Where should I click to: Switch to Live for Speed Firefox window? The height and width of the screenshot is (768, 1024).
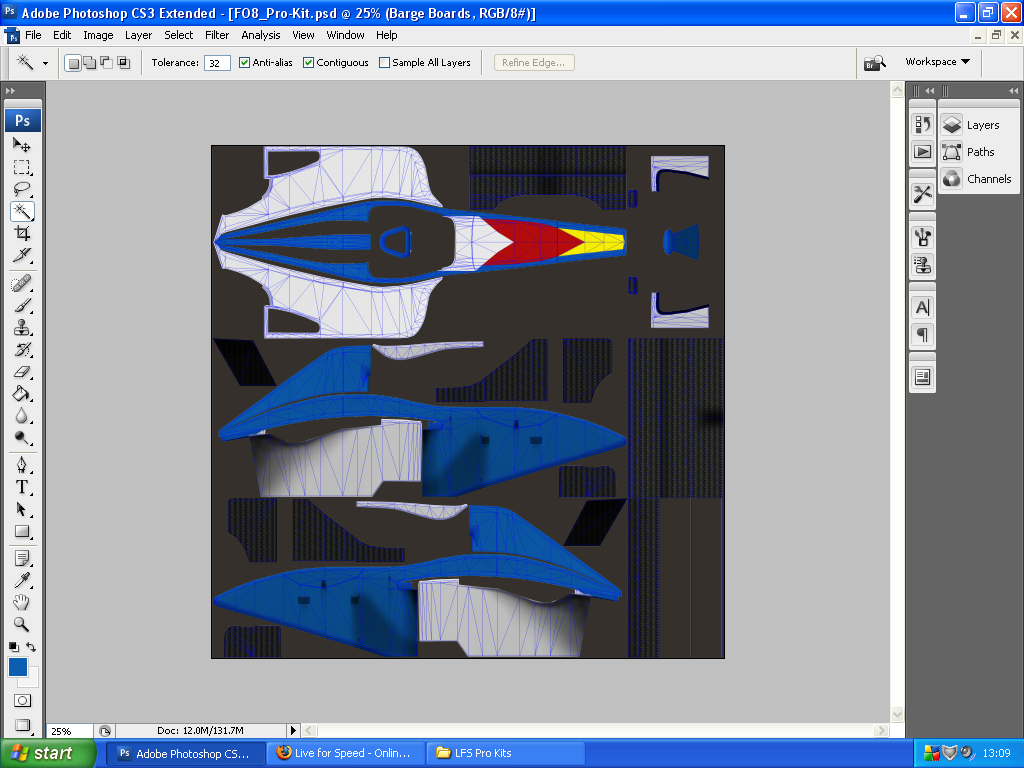[345, 753]
